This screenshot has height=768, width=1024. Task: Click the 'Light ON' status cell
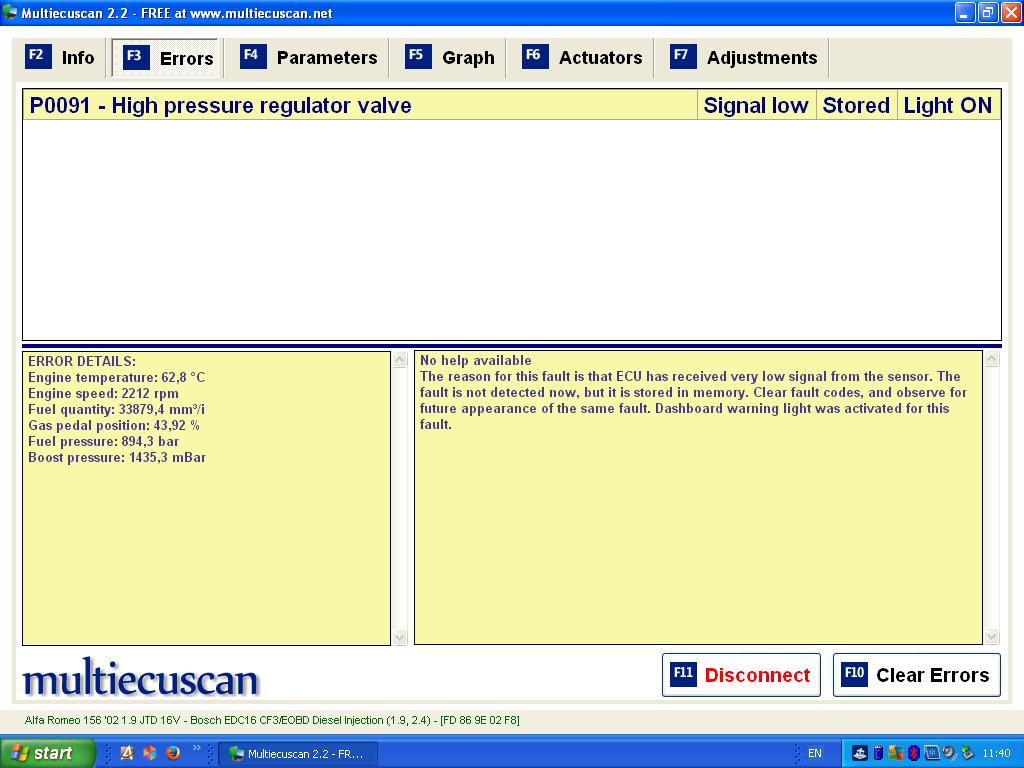click(948, 105)
